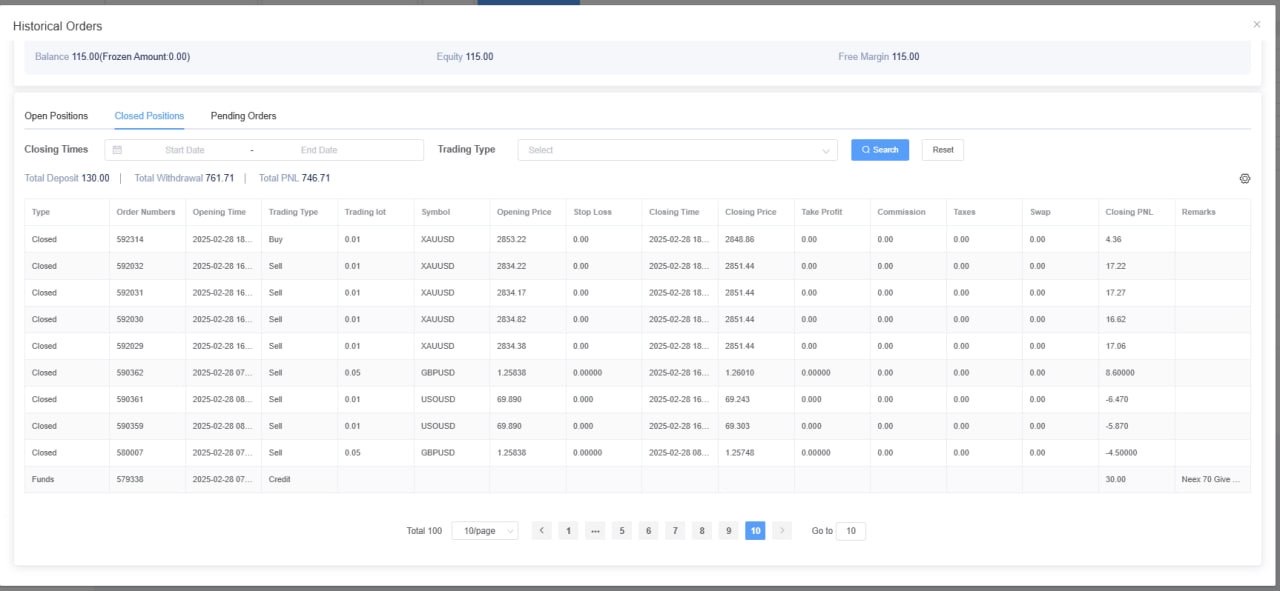Switch to Open Positions tab
This screenshot has height=591, width=1280.
(56, 116)
